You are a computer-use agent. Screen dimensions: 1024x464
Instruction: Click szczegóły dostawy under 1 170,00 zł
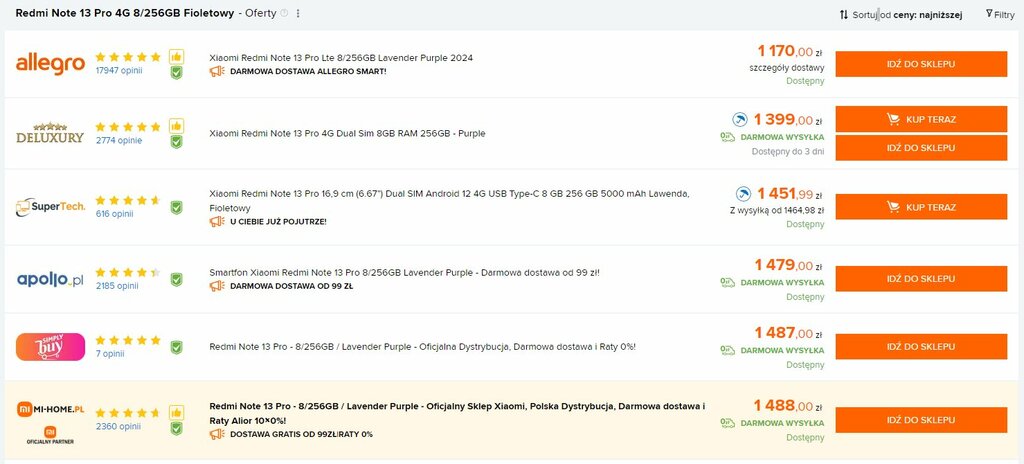[x=786, y=67]
